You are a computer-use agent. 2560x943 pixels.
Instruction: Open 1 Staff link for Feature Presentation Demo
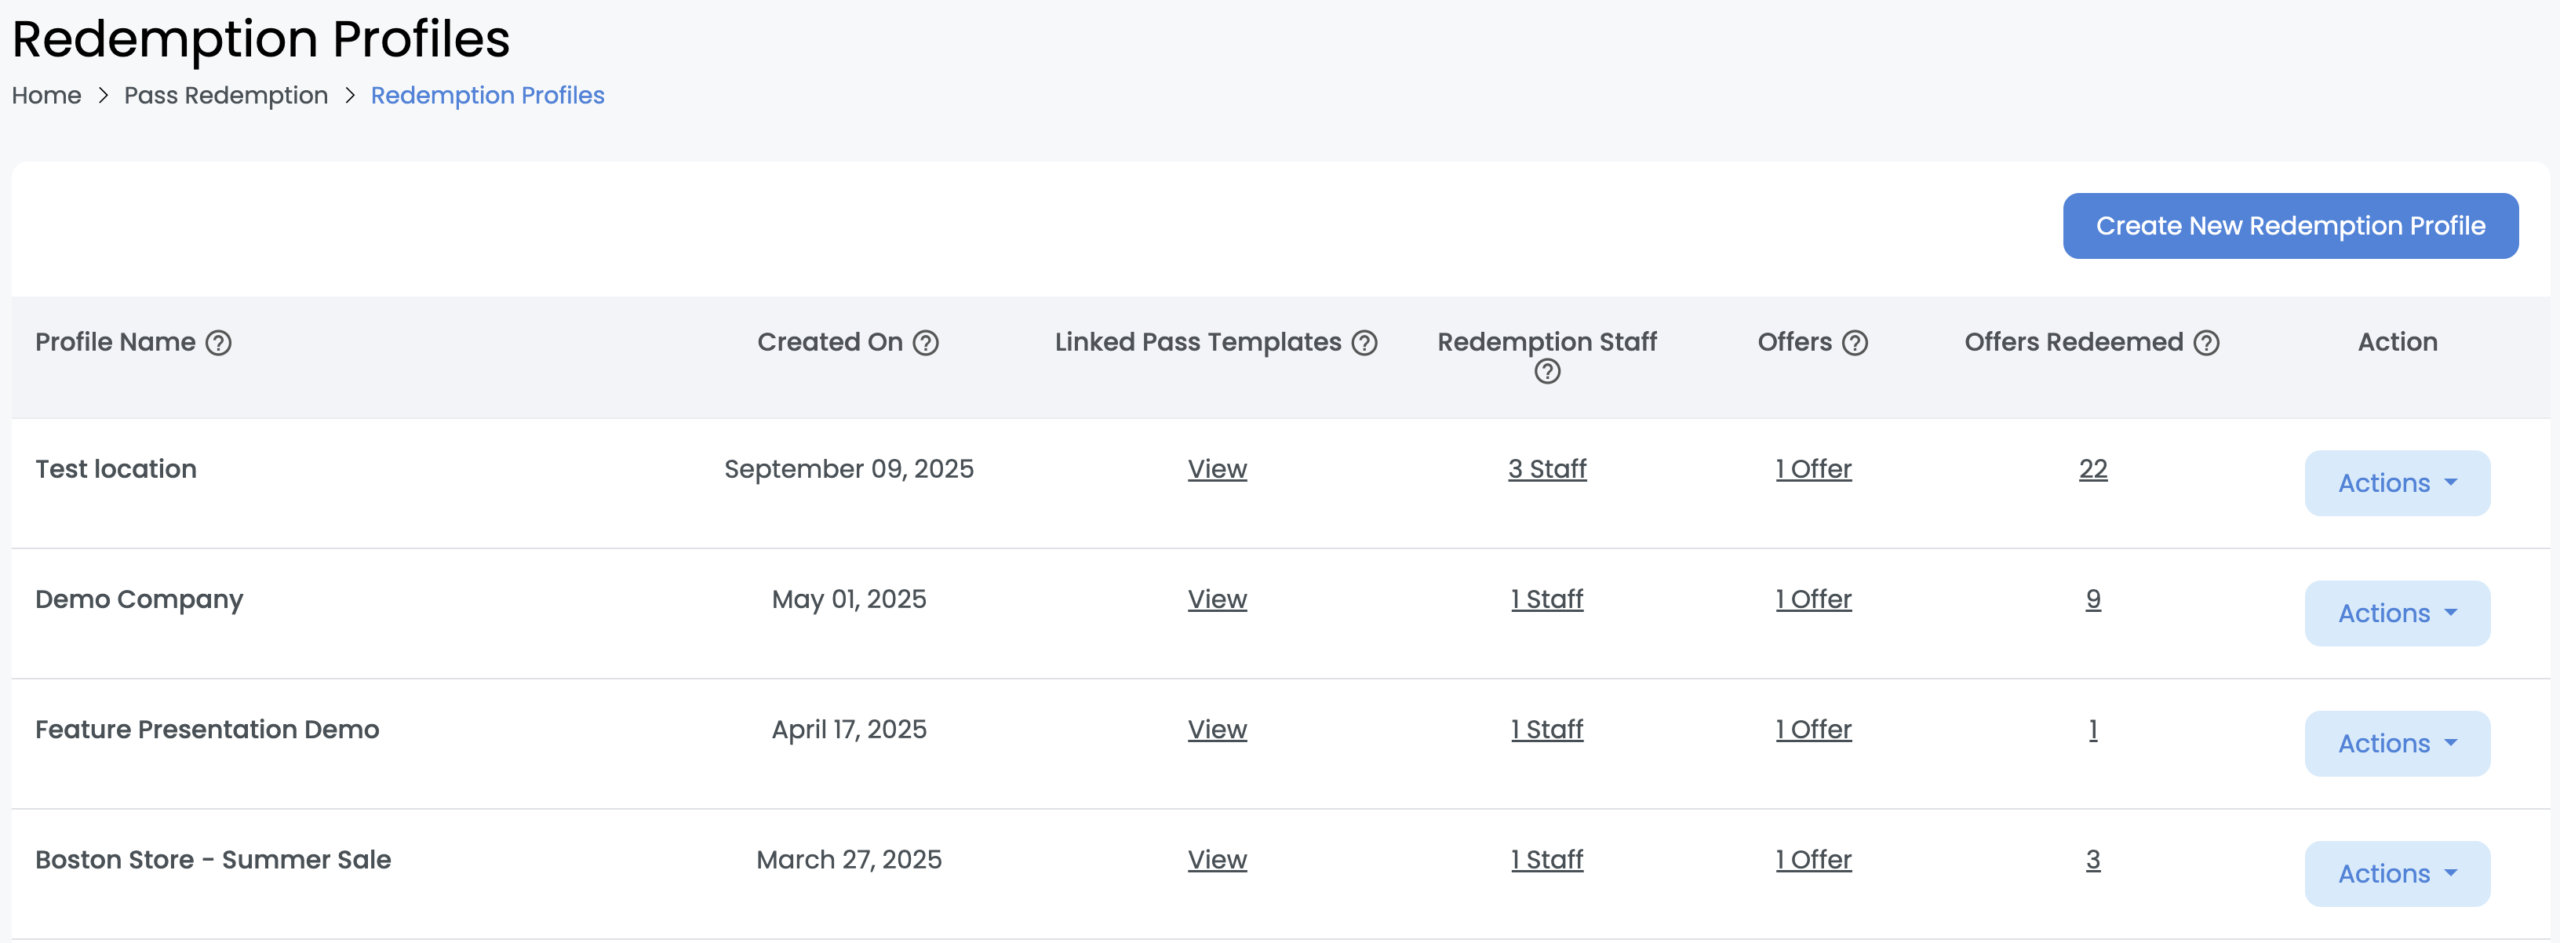pos(1547,729)
